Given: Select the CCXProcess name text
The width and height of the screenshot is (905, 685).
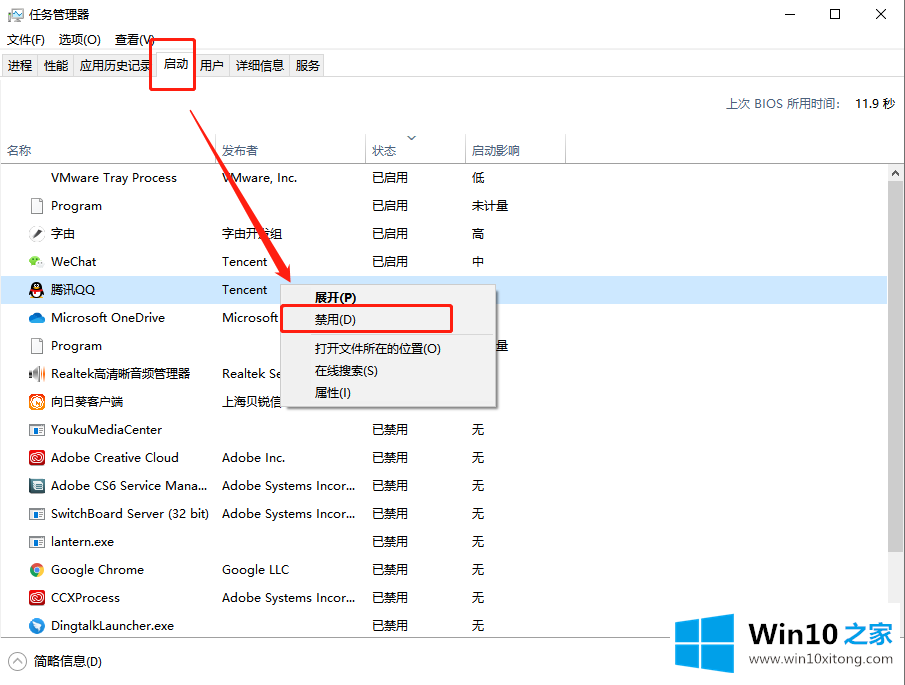Looking at the screenshot, I should 85,598.
